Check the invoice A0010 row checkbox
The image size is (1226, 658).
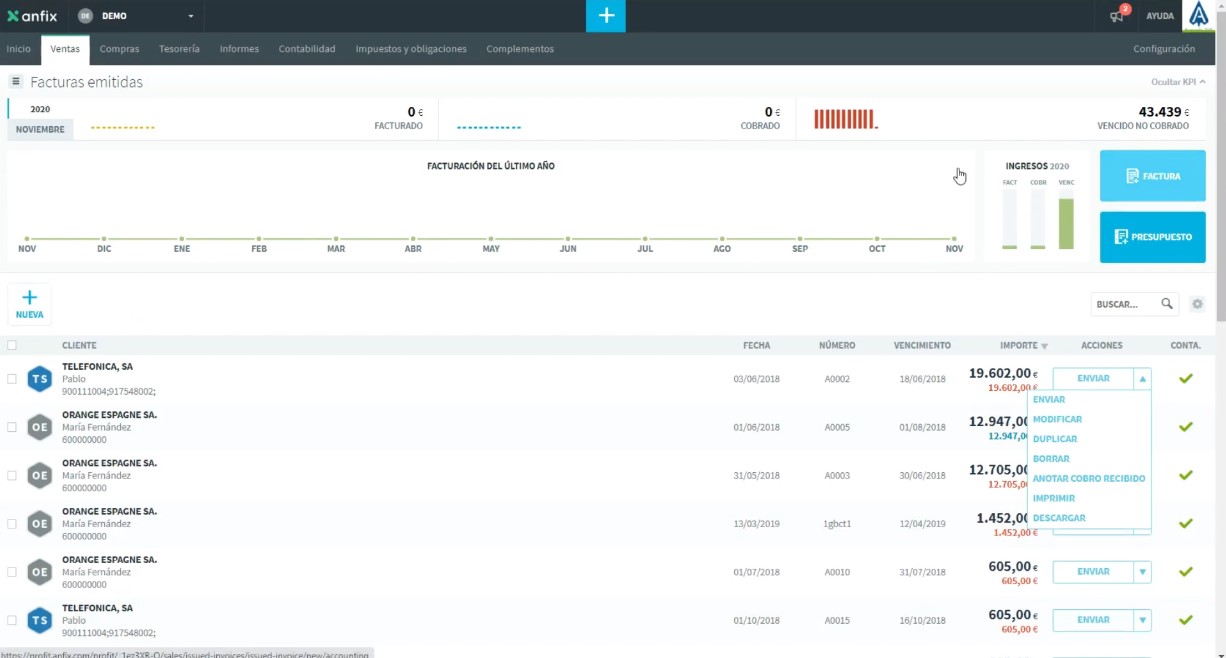tap(12, 572)
